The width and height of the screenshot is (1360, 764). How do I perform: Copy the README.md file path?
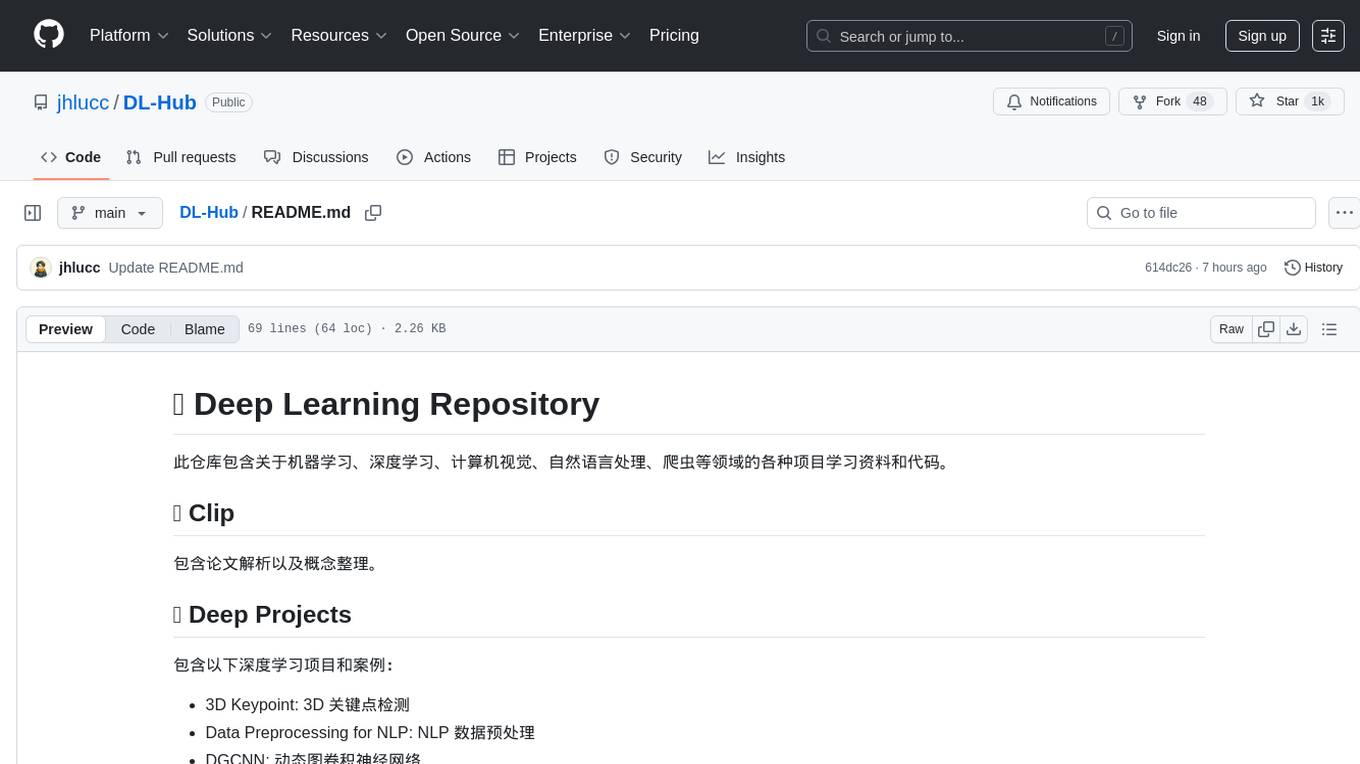coord(373,213)
